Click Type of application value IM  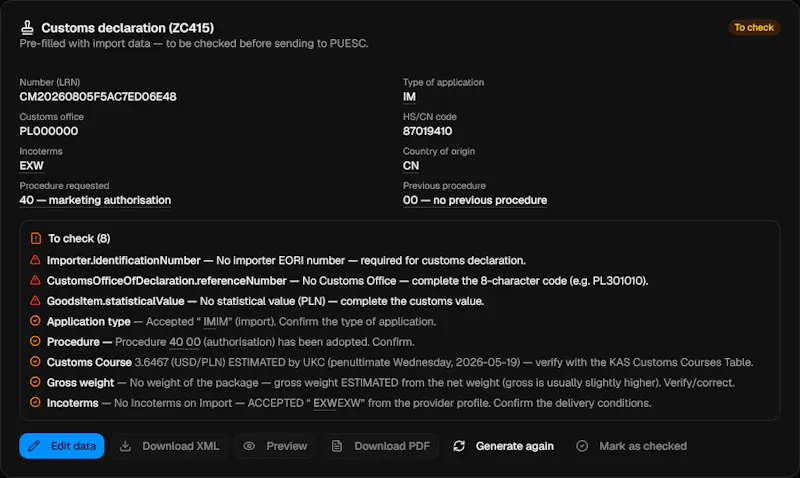409,96
